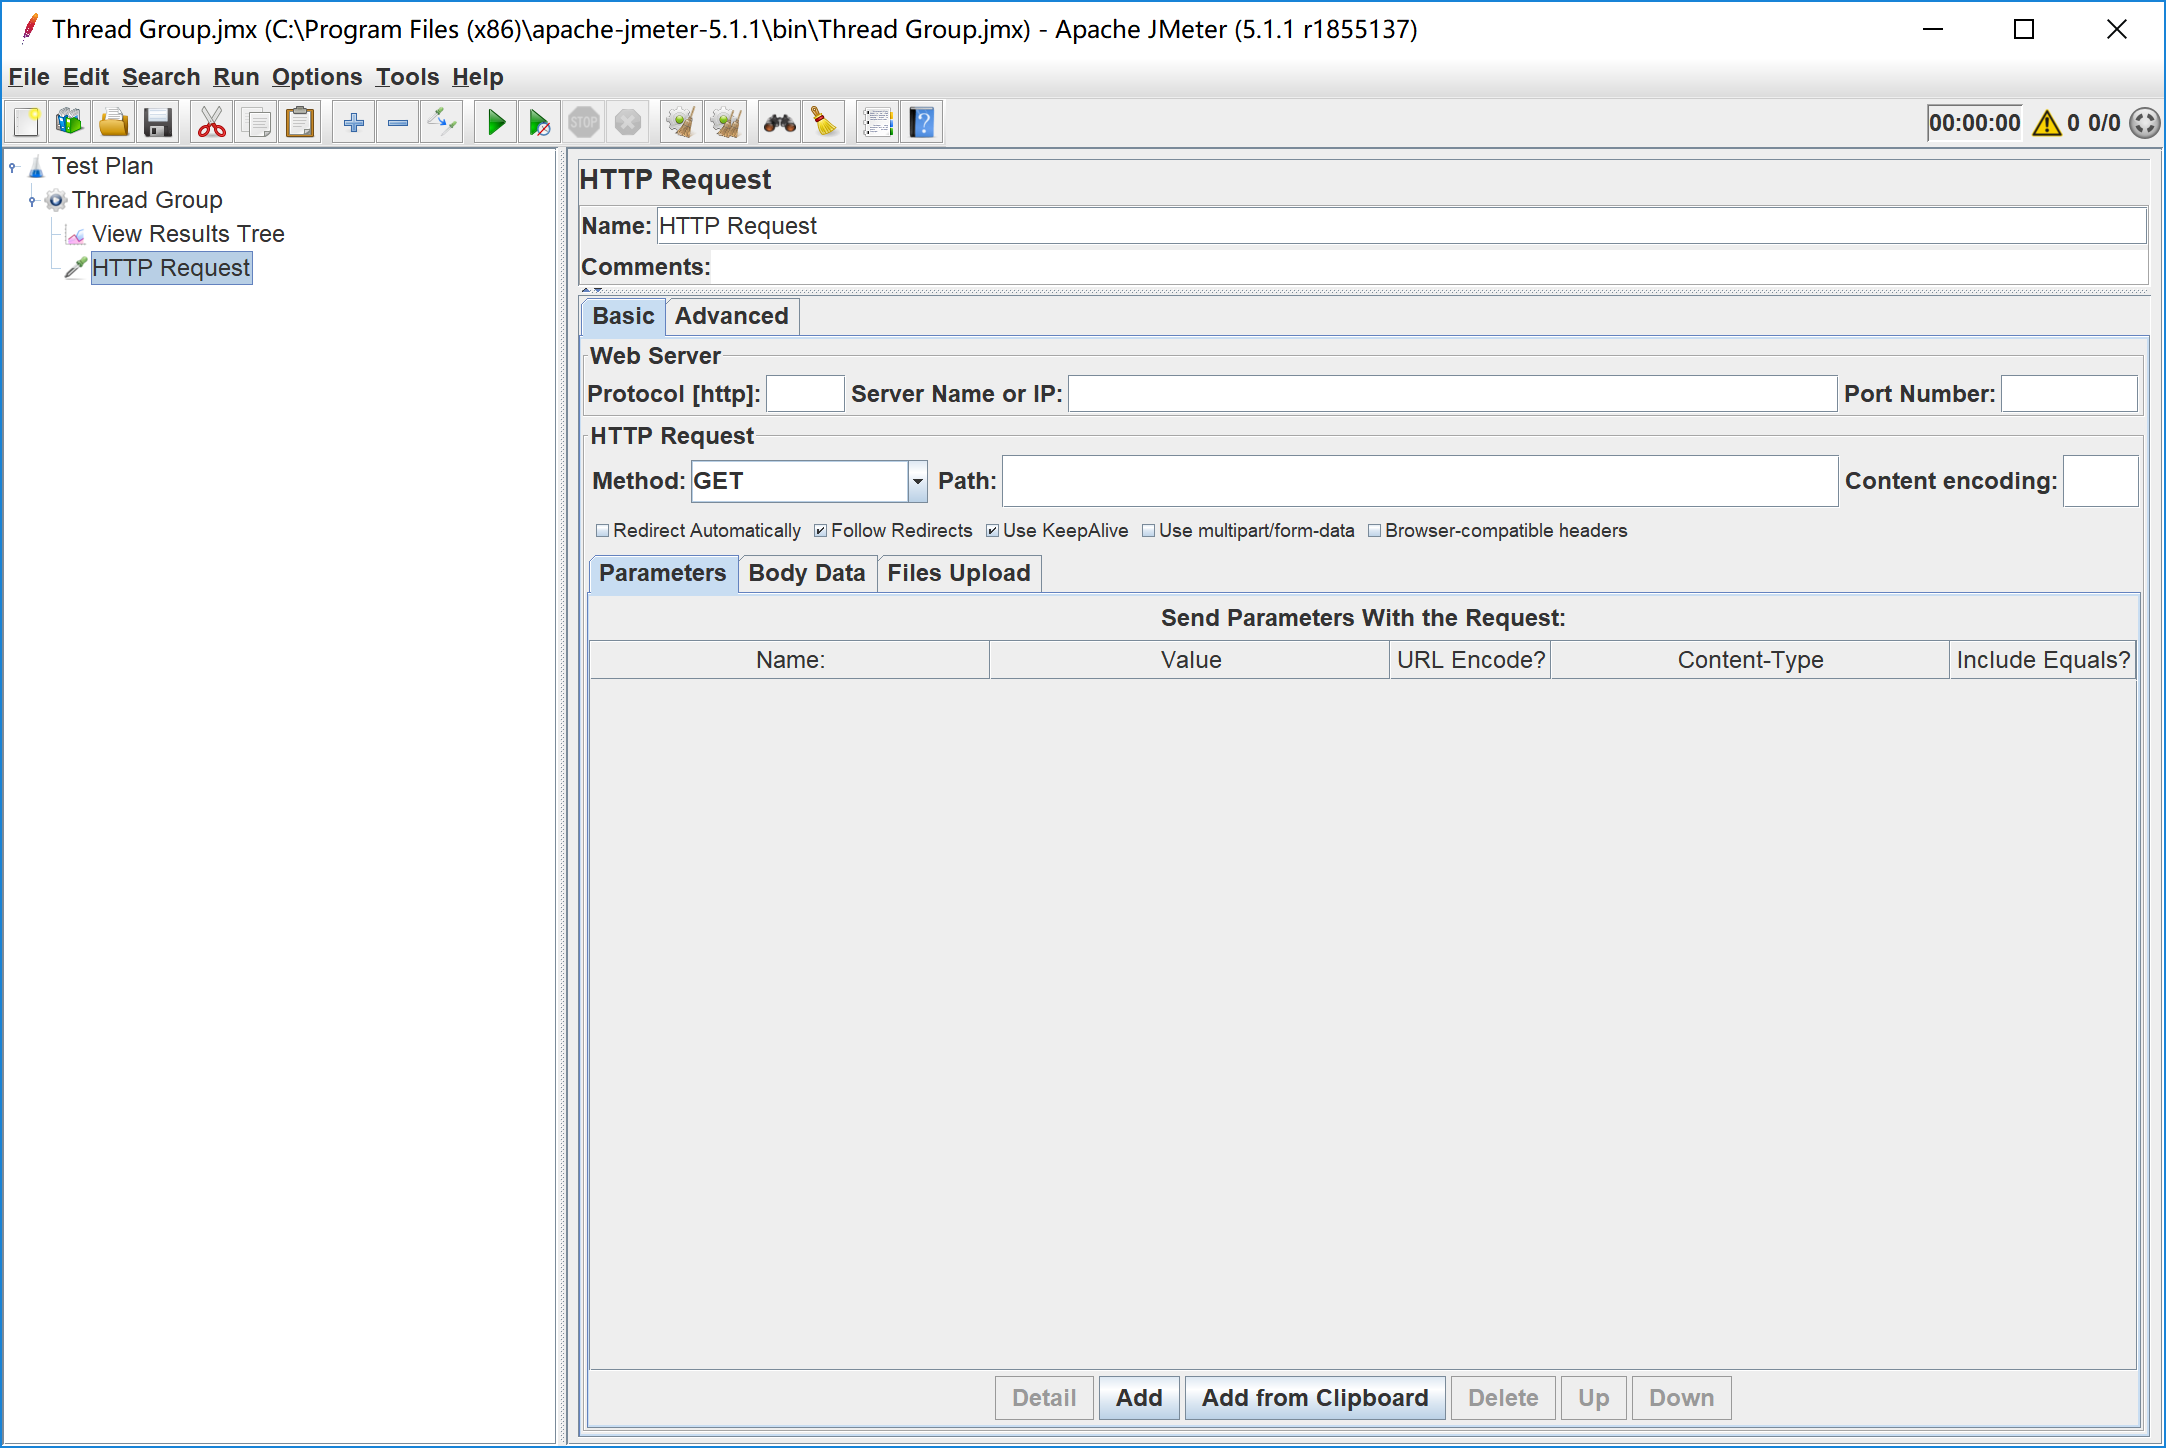Enable Use multipart/form-data checkbox

[x=1148, y=531]
